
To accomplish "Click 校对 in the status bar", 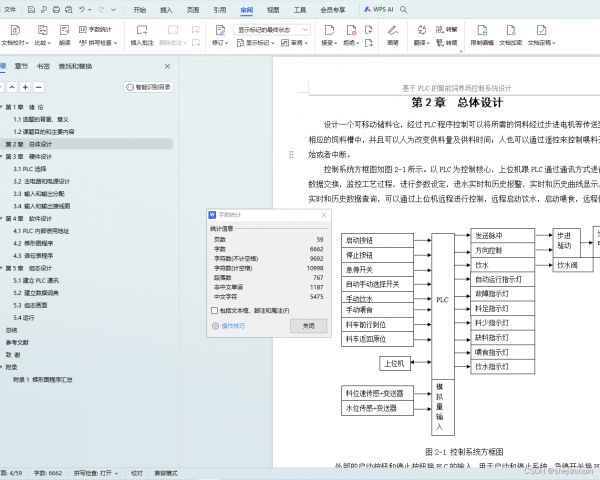I will tap(137, 473).
